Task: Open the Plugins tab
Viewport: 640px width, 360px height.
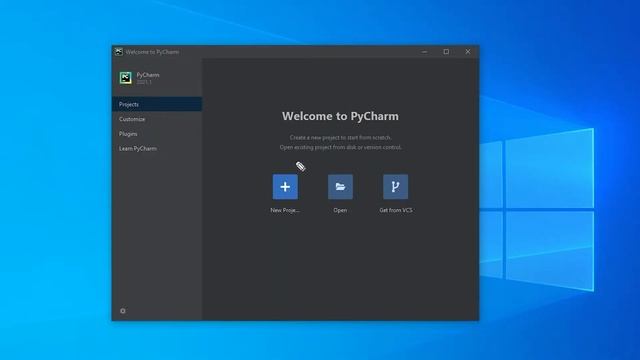Action: [x=157, y=133]
